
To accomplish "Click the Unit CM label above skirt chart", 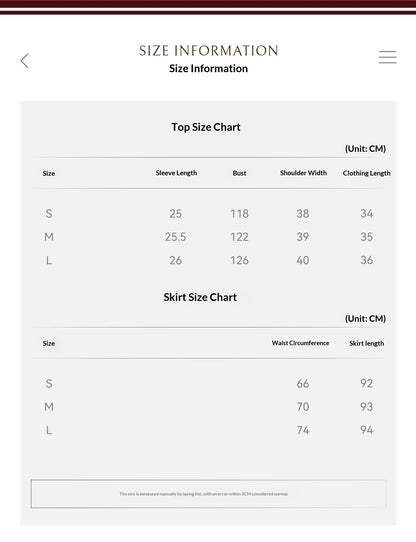I will pyautogui.click(x=365, y=318).
